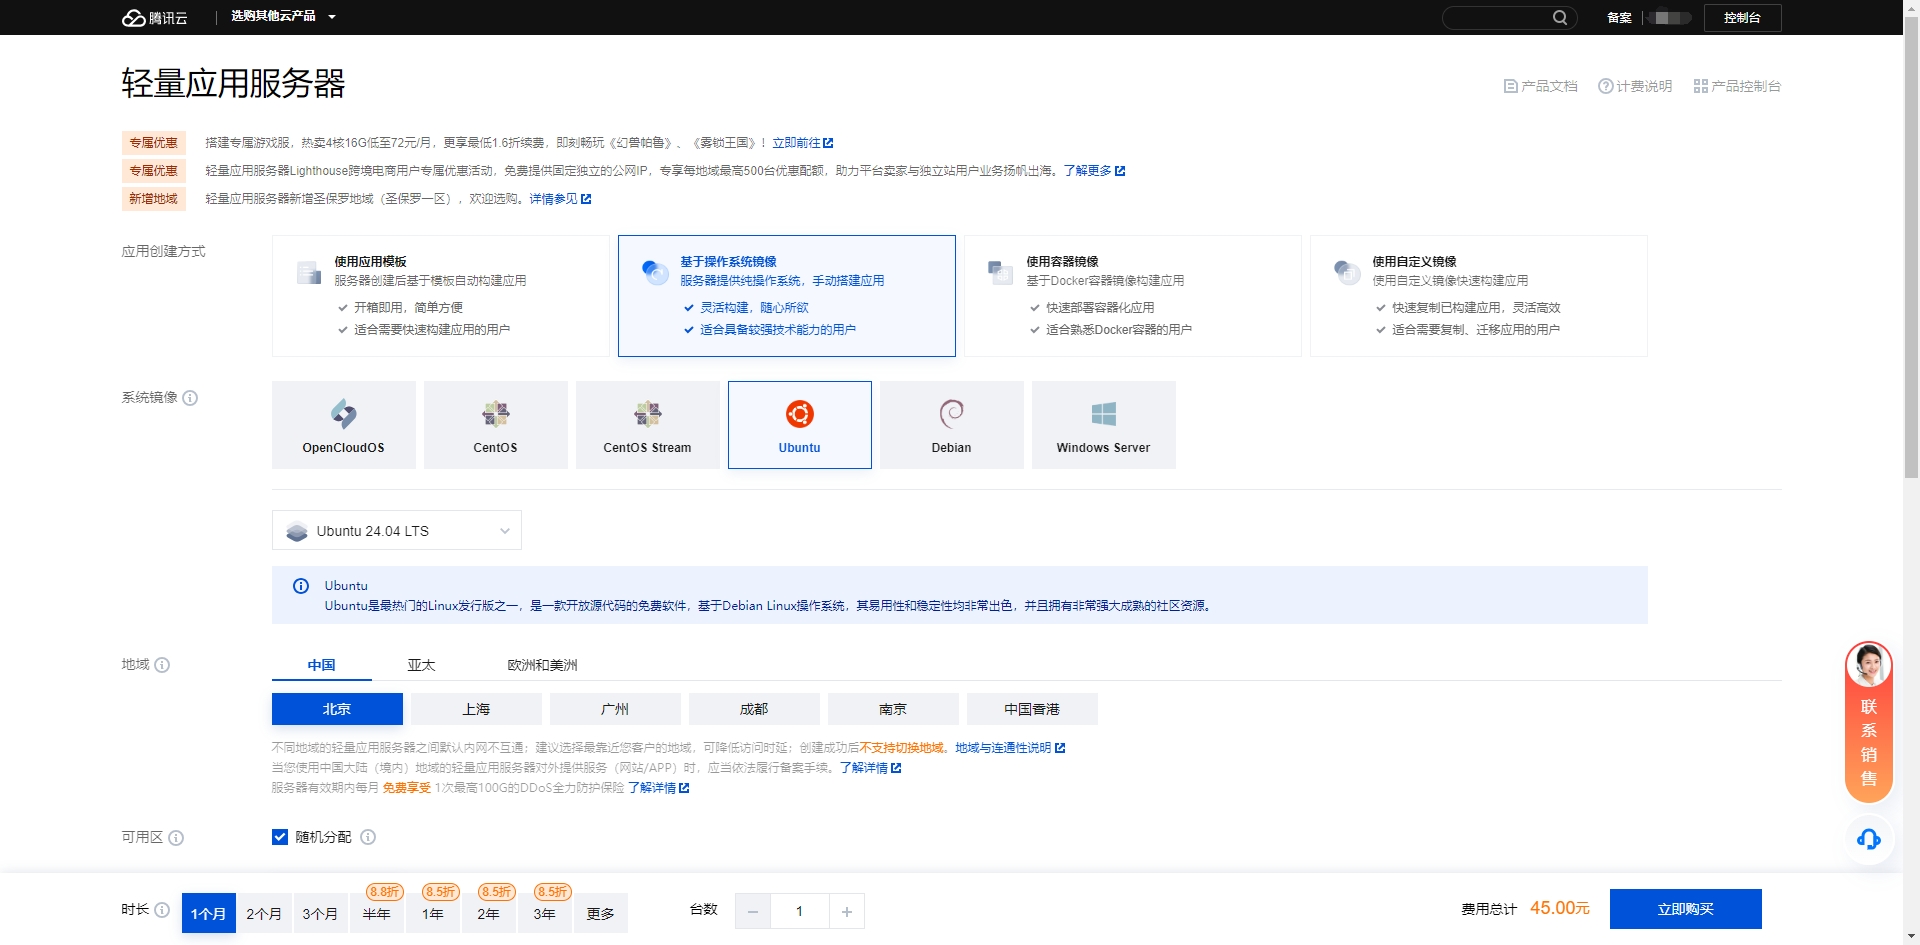Viewport: 1920px width, 945px height.
Task: Select 中国香港 region
Action: point(1032,709)
